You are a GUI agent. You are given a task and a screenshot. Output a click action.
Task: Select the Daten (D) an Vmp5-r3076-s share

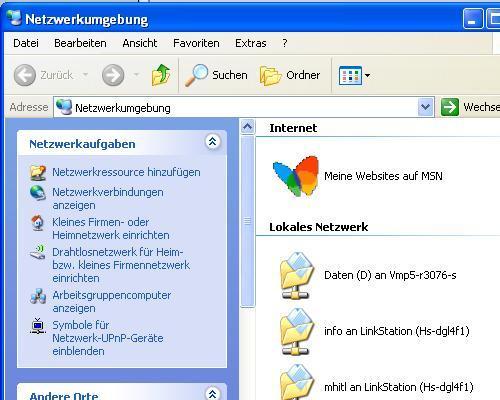[x=368, y=275]
